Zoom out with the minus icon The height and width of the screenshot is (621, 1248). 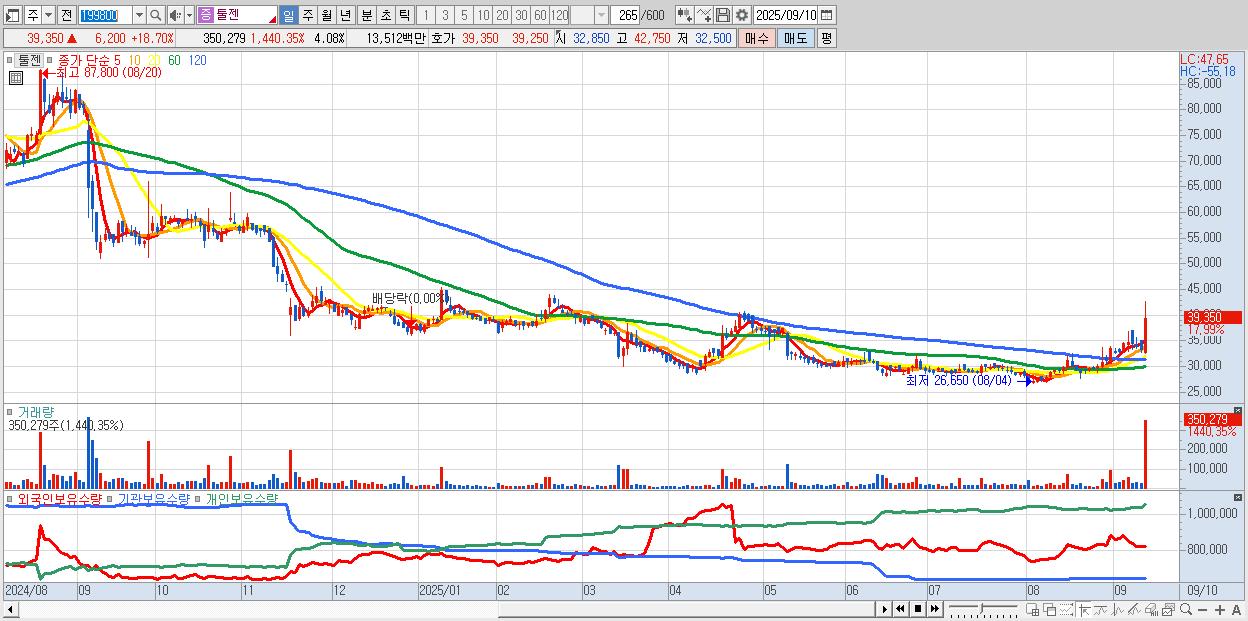[x=1202, y=610]
